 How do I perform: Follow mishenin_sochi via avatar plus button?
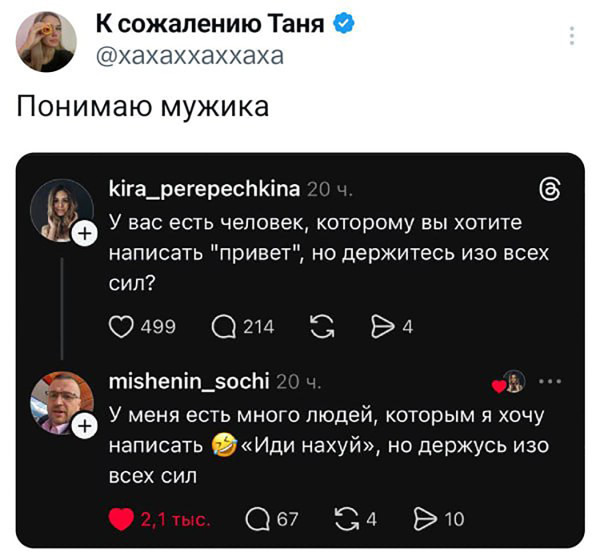85,427
